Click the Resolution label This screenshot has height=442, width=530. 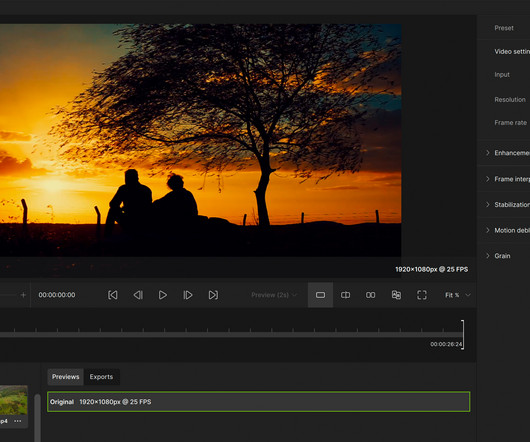(510, 100)
